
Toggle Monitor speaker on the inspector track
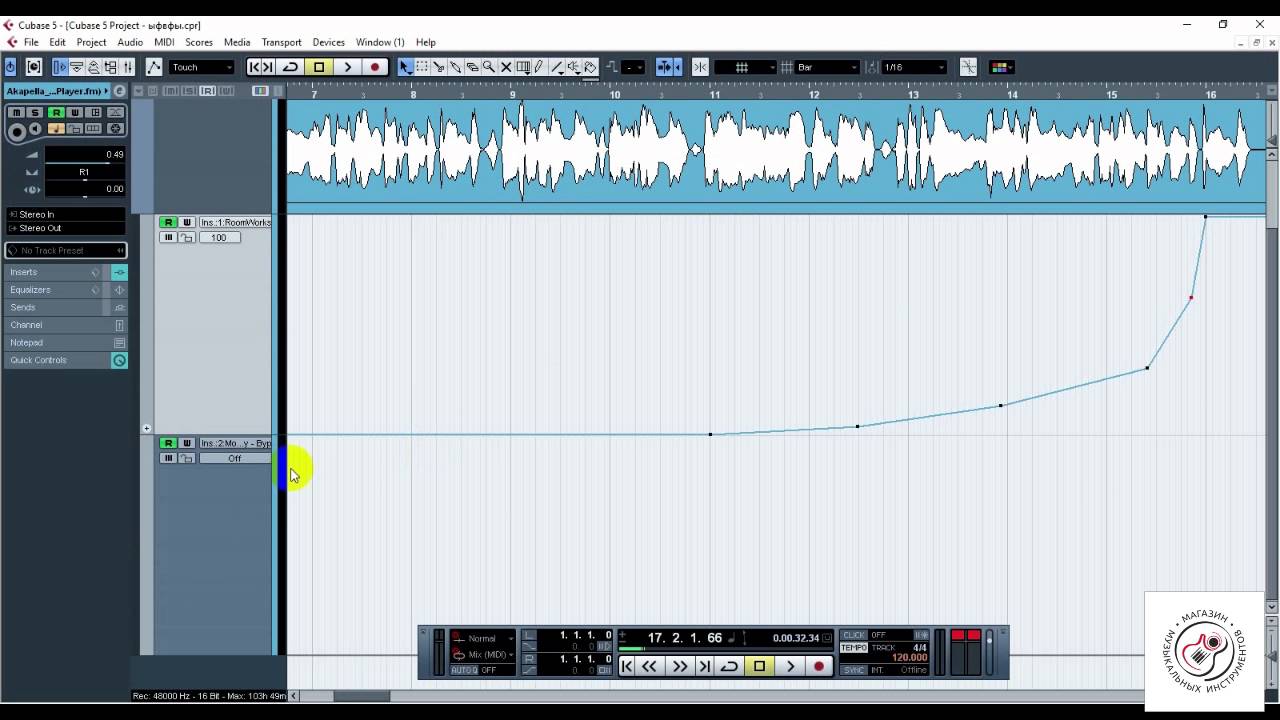(x=36, y=130)
